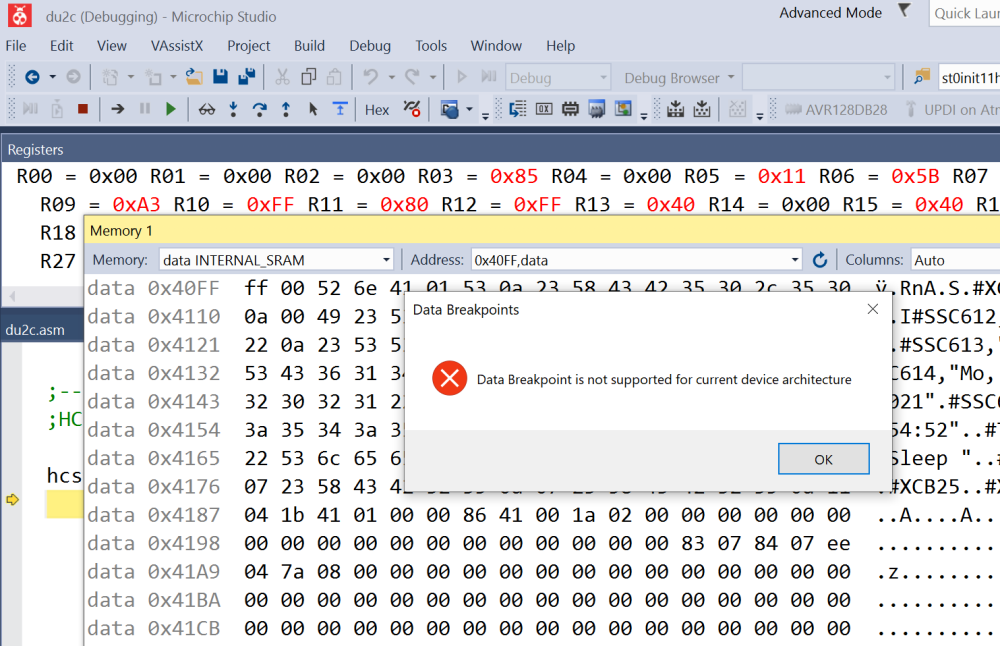Open QuickWatch glasses icon
The image size is (1000, 646).
(x=207, y=110)
